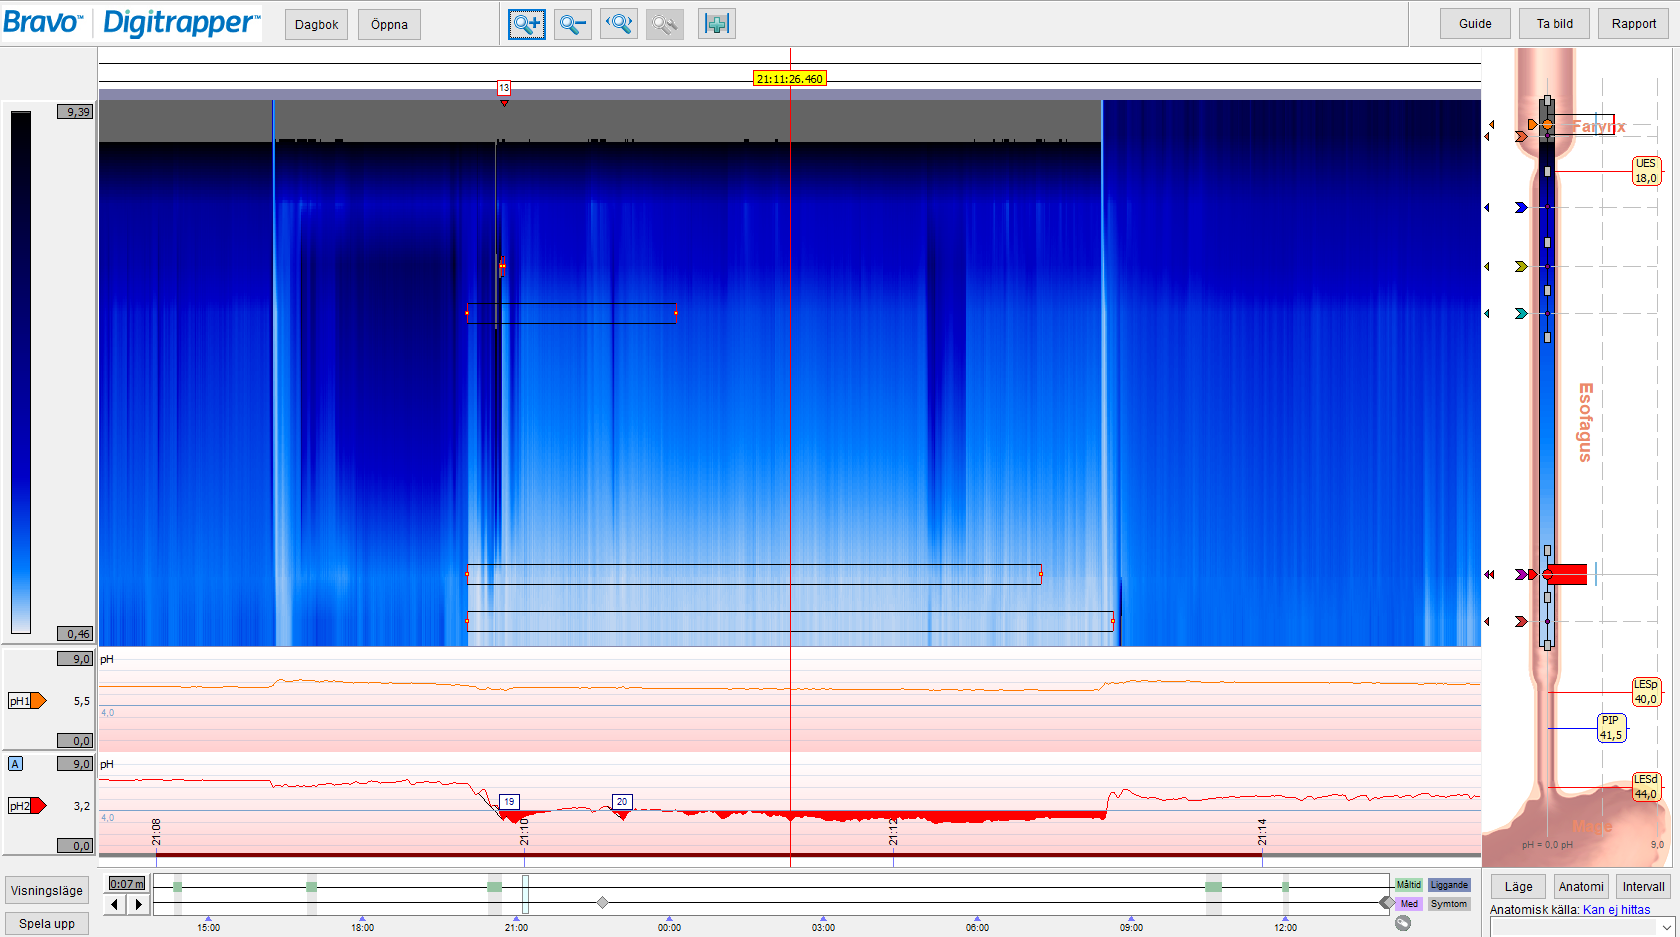The width and height of the screenshot is (1680, 937).
Task: Open the Guide
Action: (1475, 24)
